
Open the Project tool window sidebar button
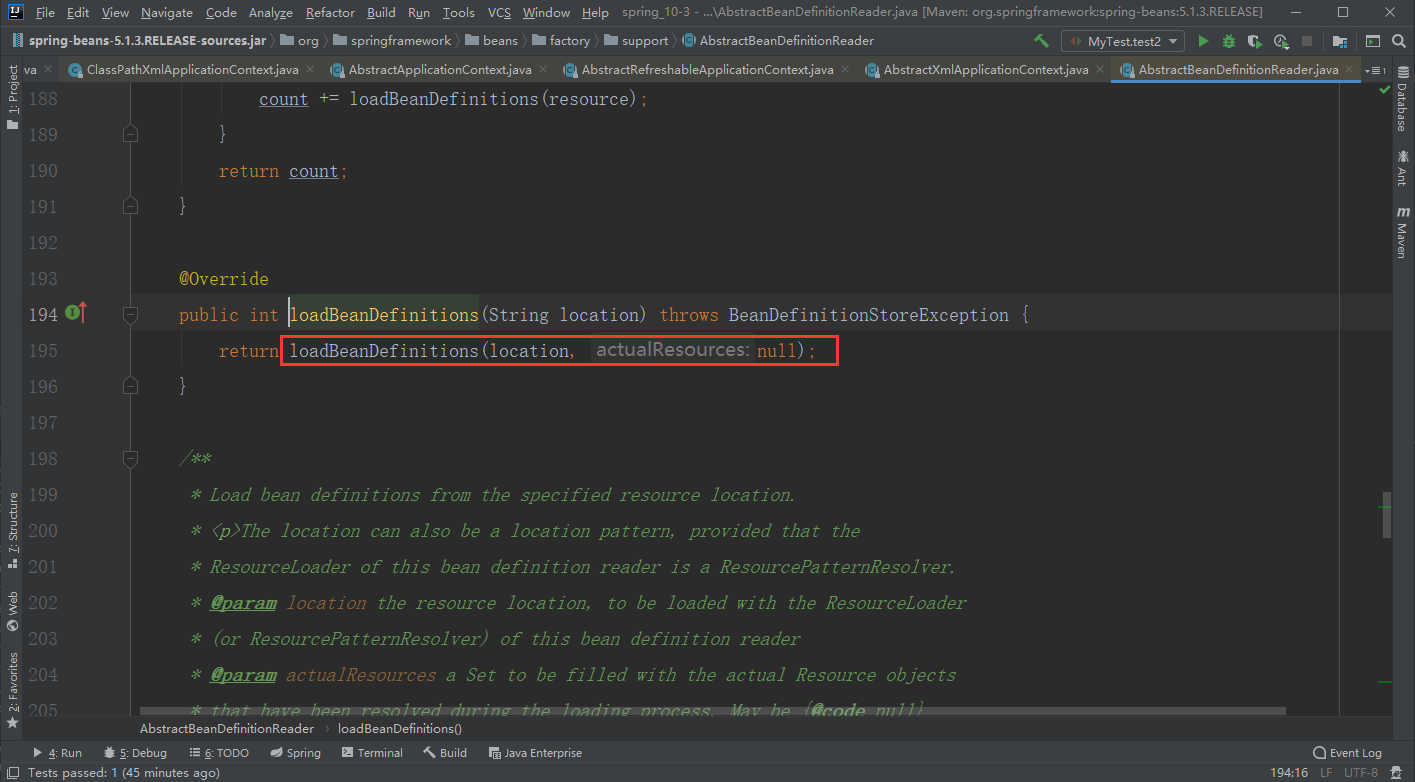(13, 97)
